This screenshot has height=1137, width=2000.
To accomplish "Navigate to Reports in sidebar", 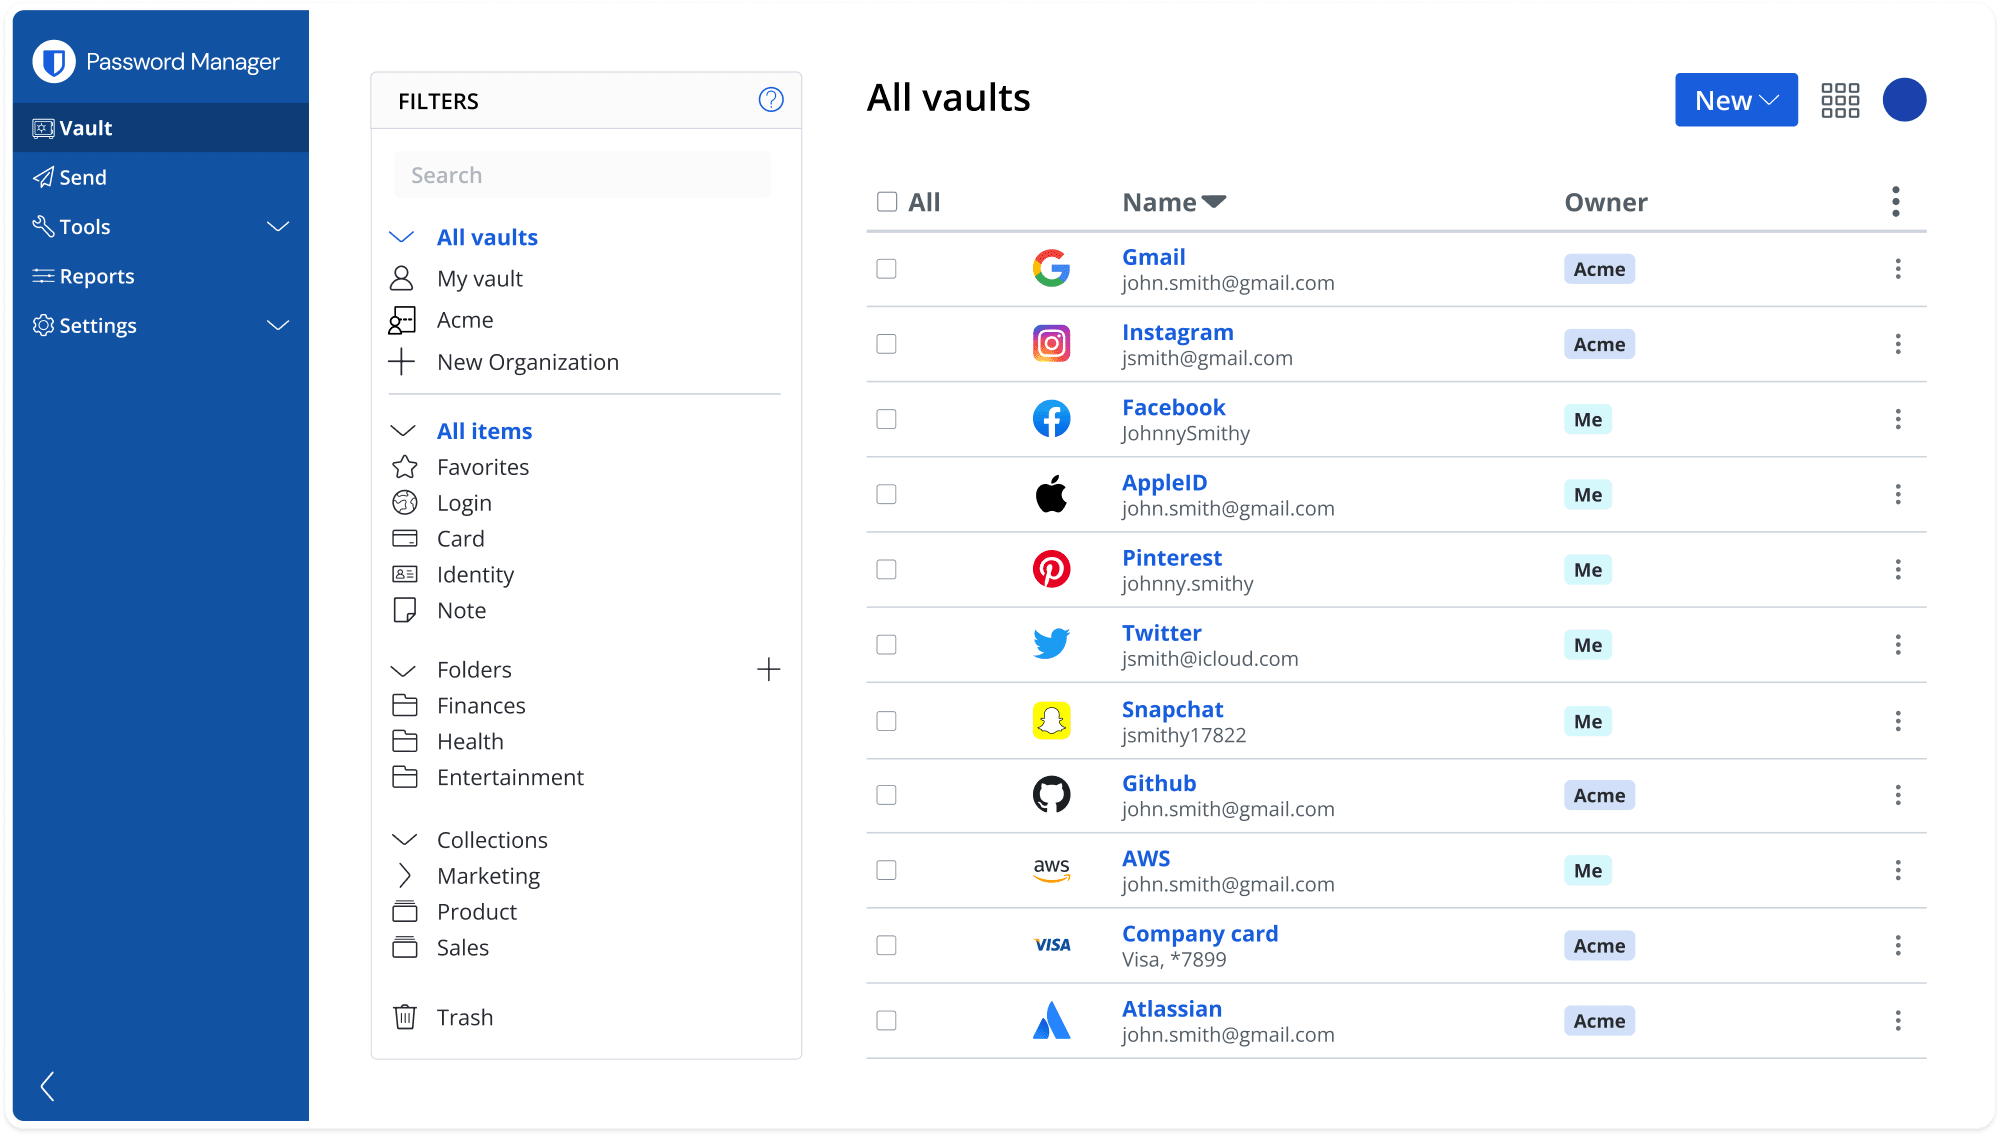I will (98, 275).
